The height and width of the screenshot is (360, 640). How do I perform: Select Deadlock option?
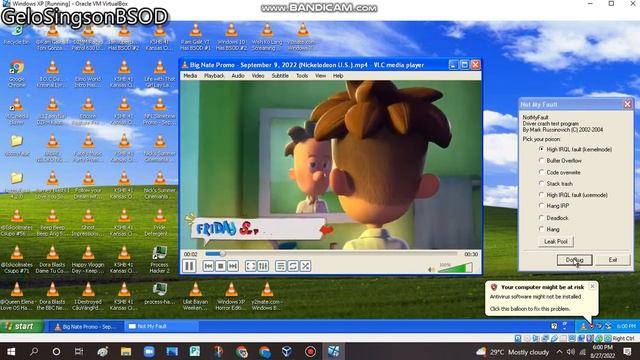click(x=554, y=218)
